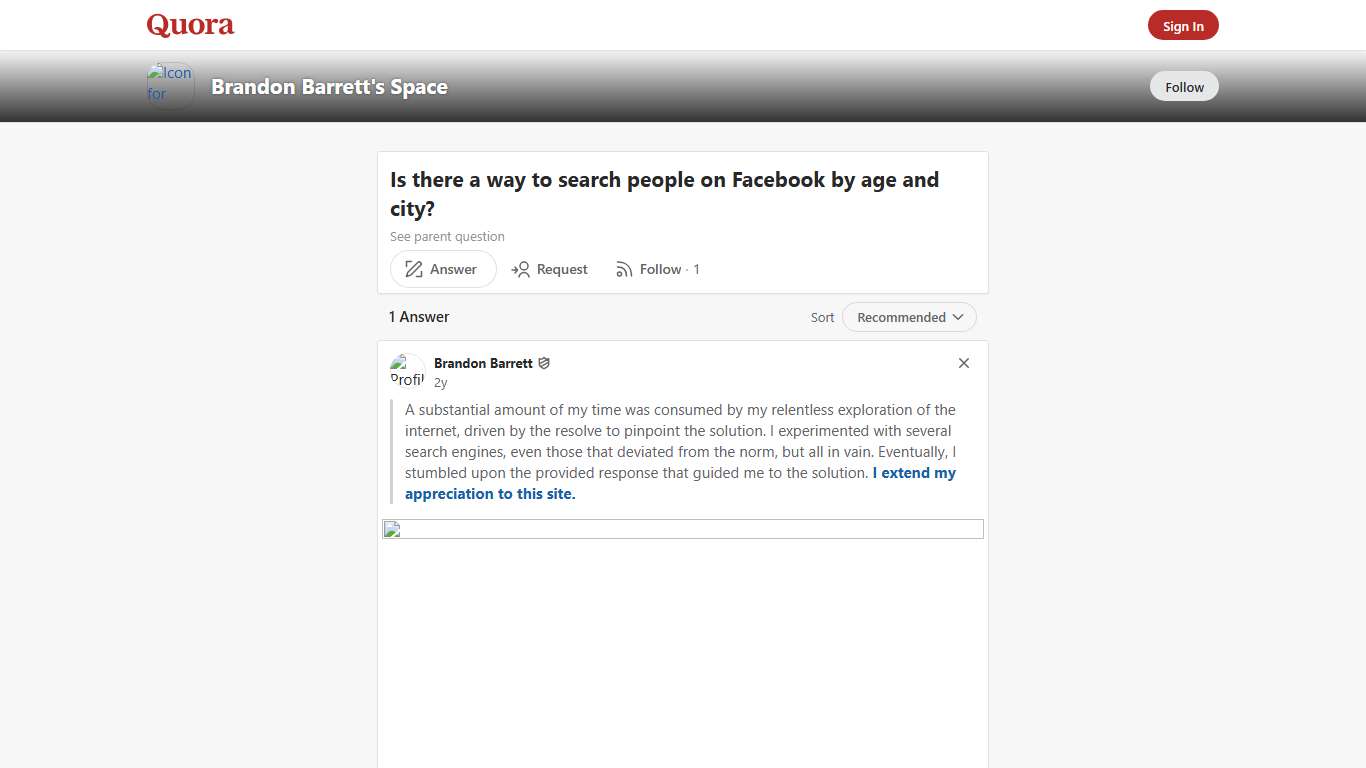This screenshot has height=768, width=1366.
Task: Click the Follow count indicator
Action: click(697, 269)
